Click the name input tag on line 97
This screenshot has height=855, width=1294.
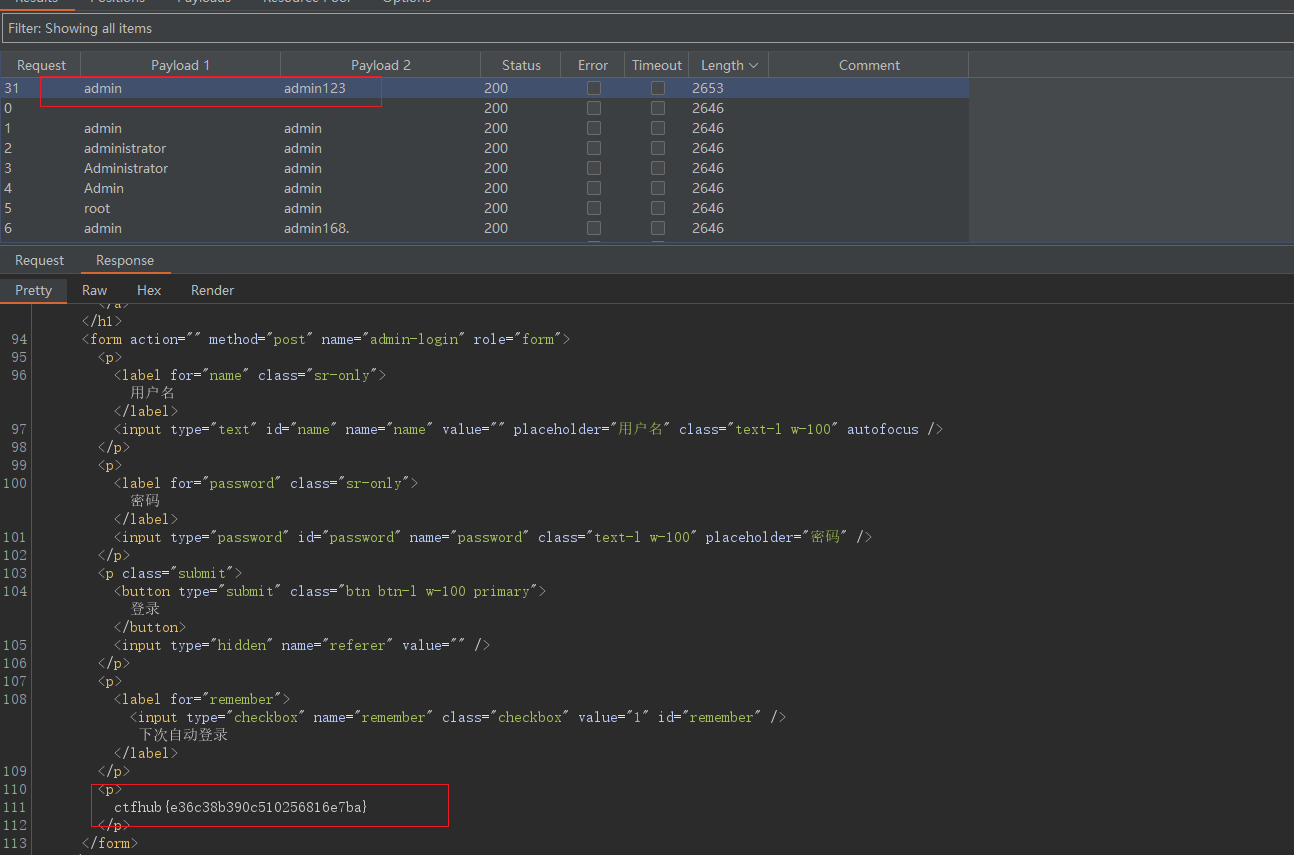tap(529, 429)
